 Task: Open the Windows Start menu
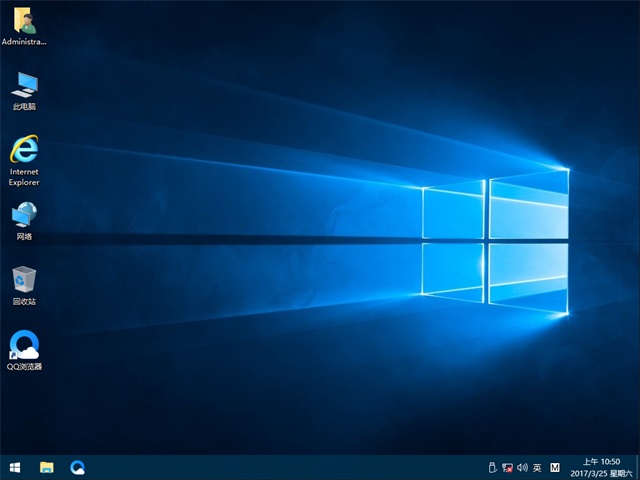tap(15, 467)
